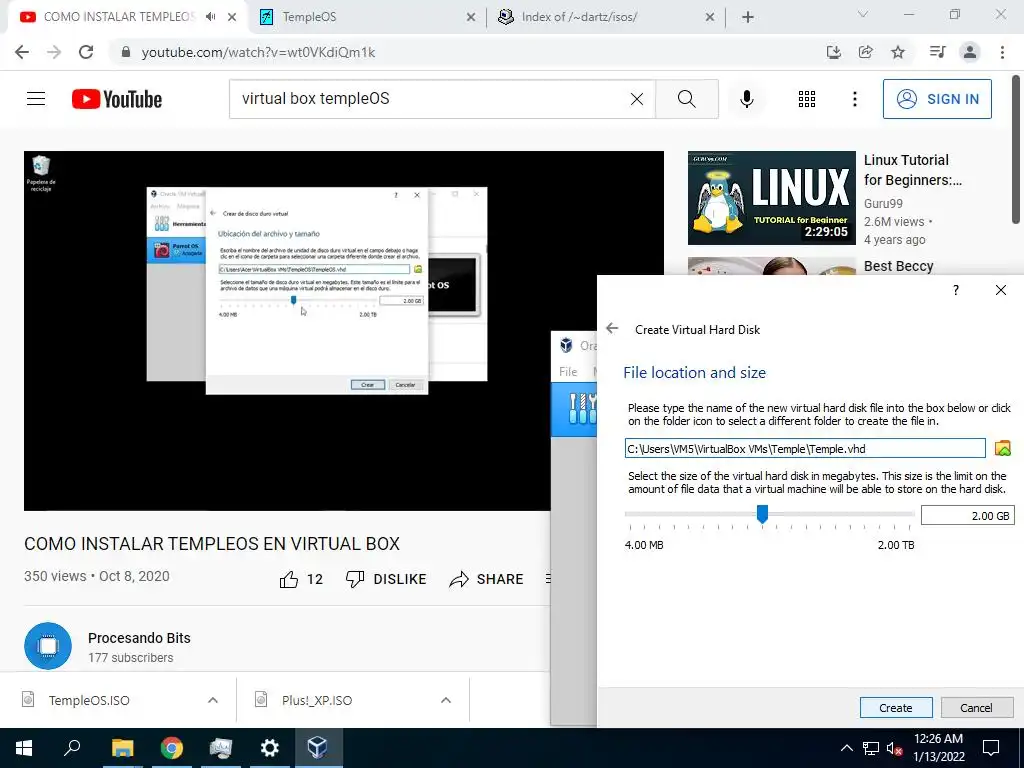This screenshot has height=768, width=1024.
Task: Click the volume icon in system tray
Action: (894, 748)
